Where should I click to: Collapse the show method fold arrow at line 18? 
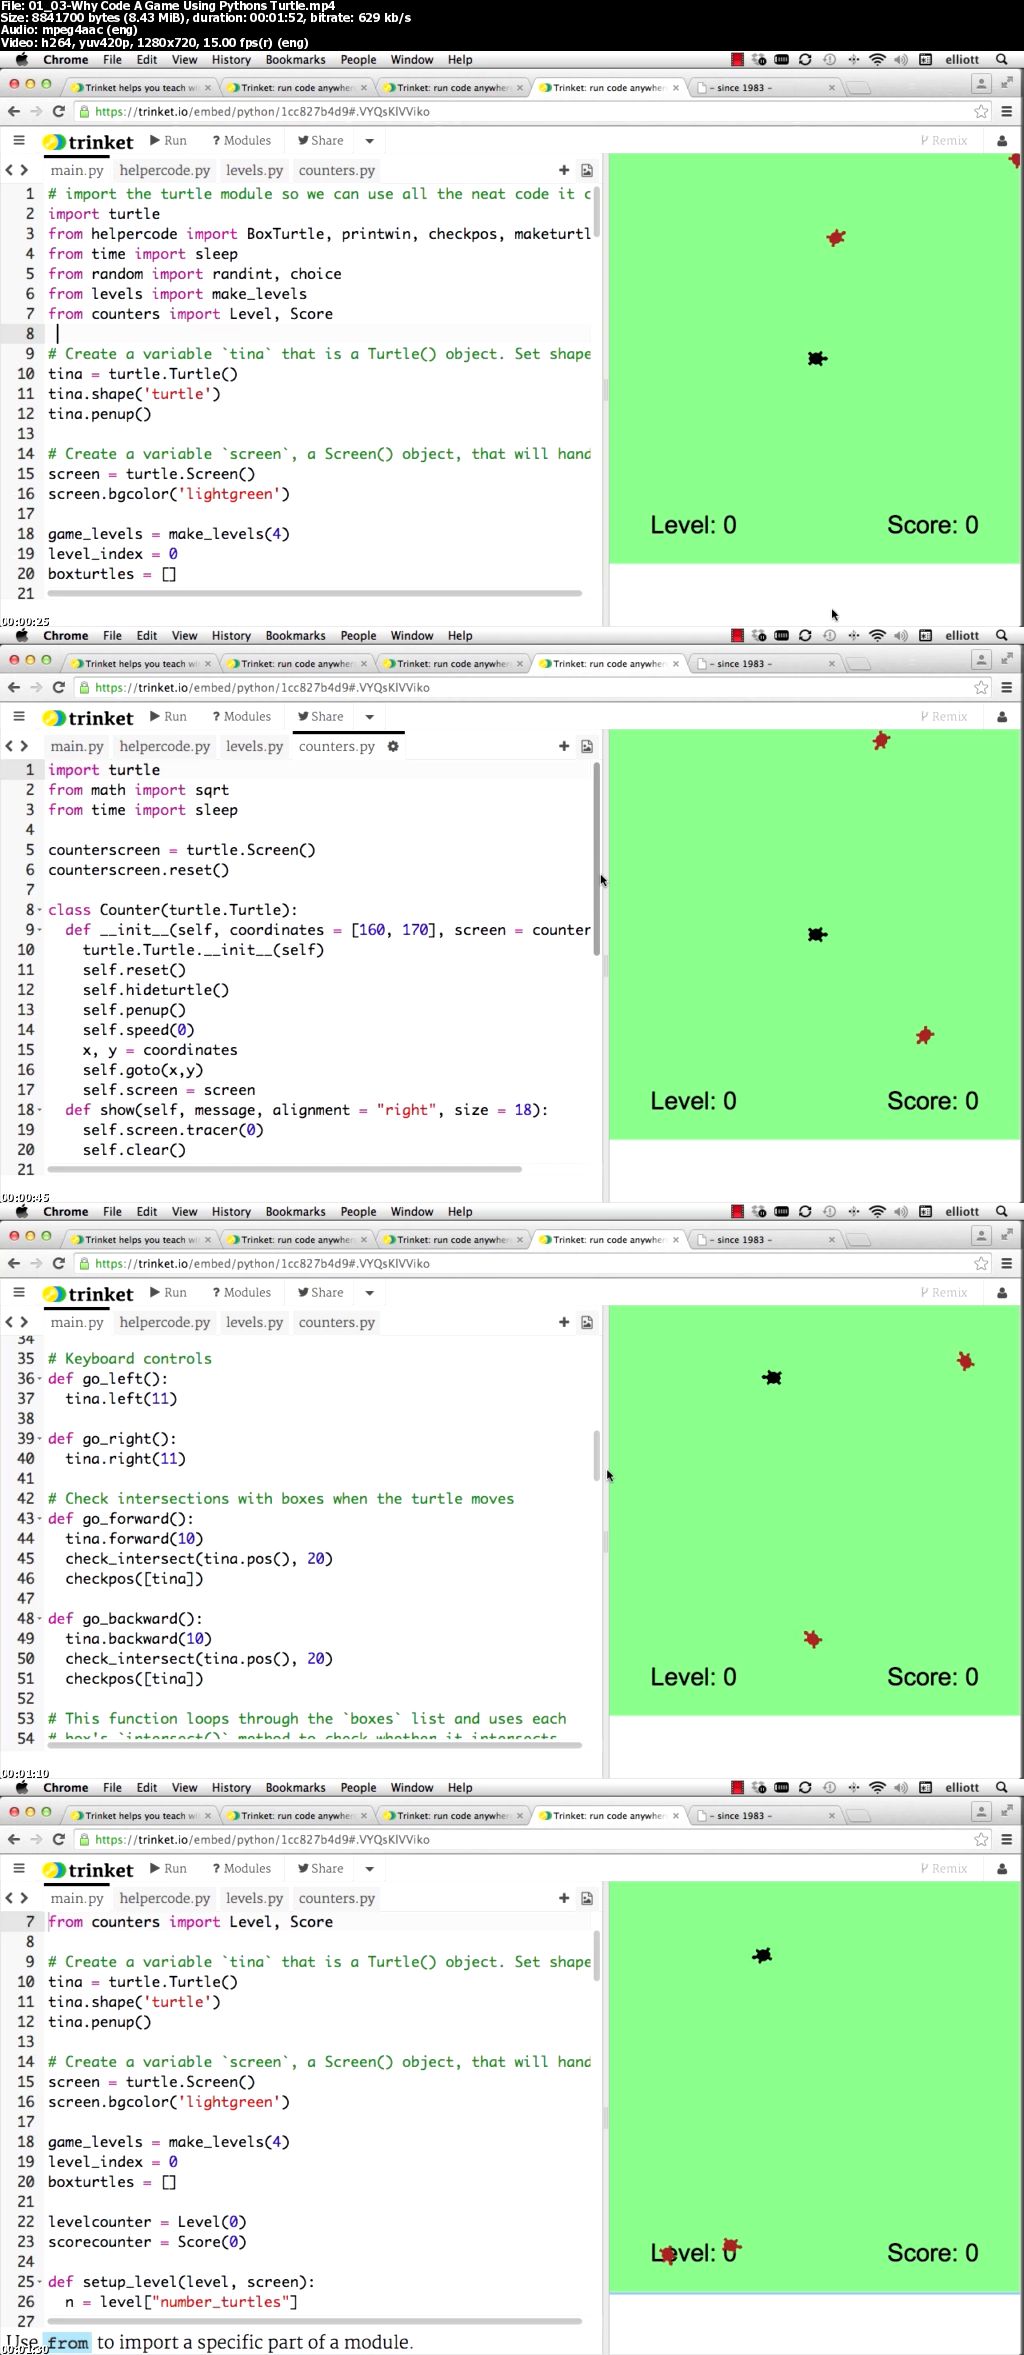(40, 1110)
